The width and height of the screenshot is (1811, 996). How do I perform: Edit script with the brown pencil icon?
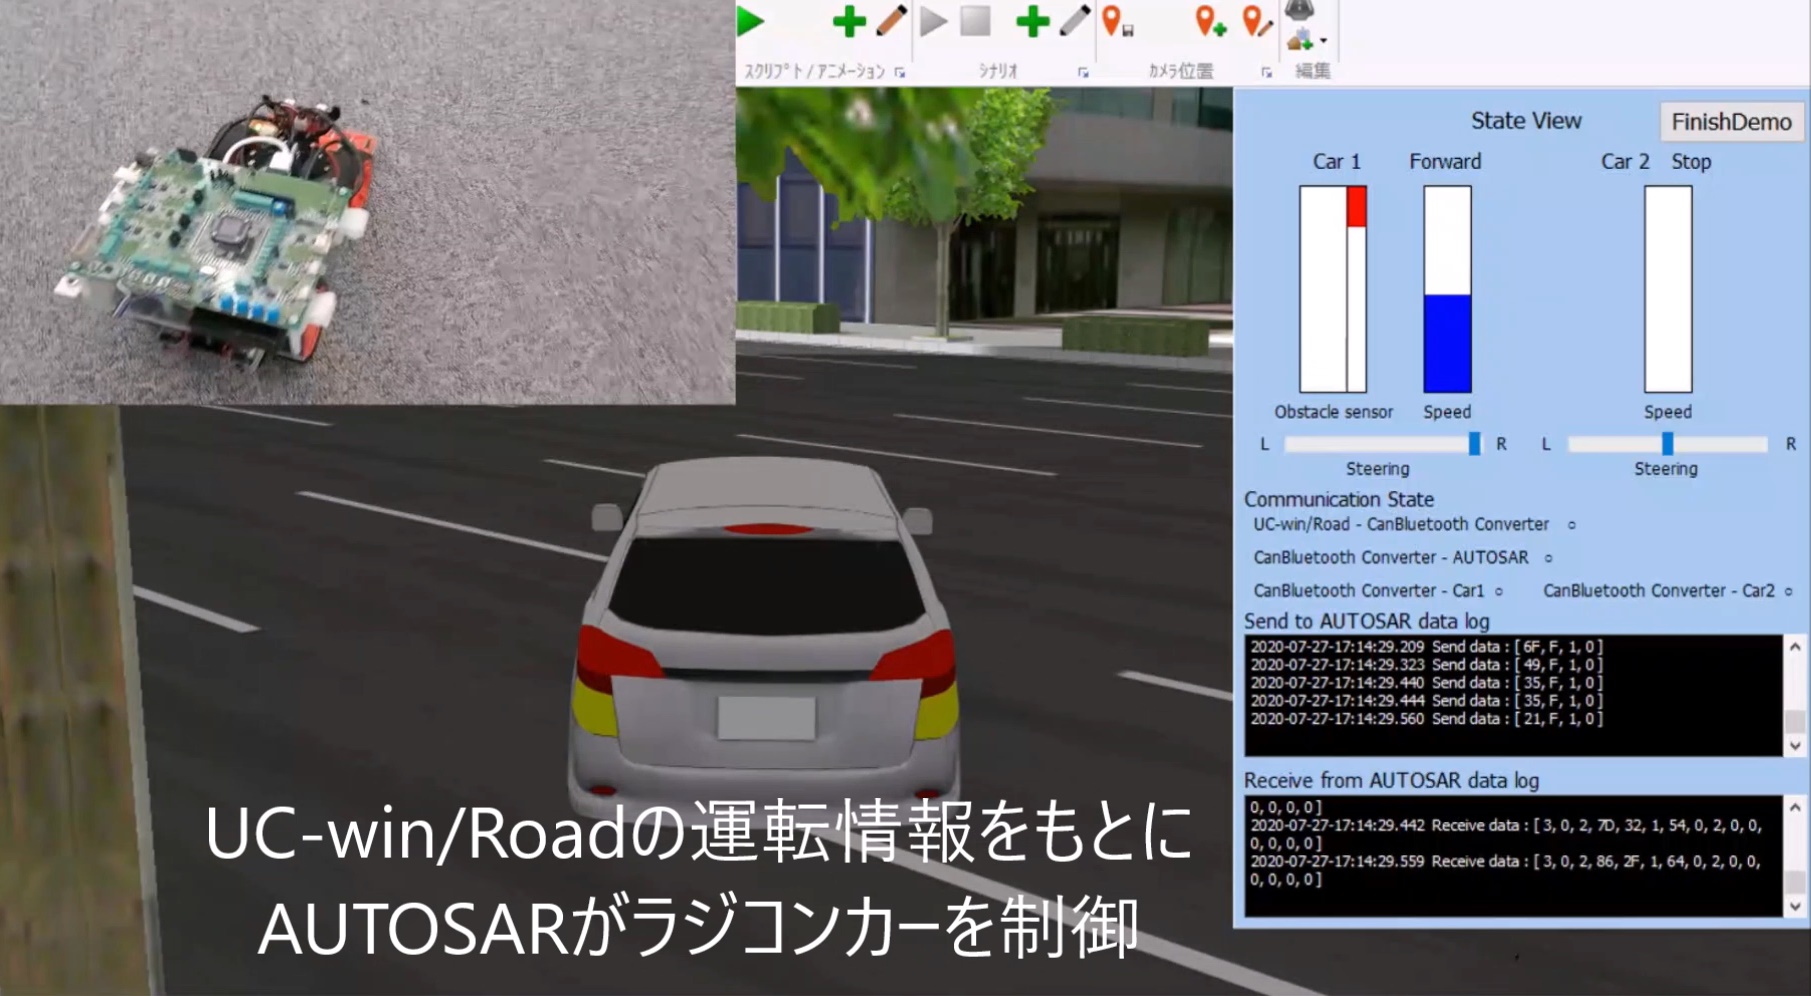891,21
